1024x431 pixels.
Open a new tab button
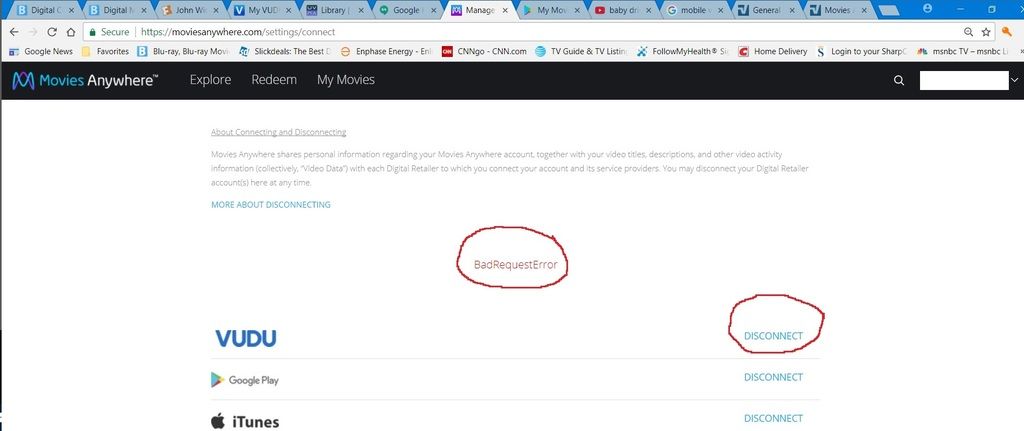click(889, 10)
